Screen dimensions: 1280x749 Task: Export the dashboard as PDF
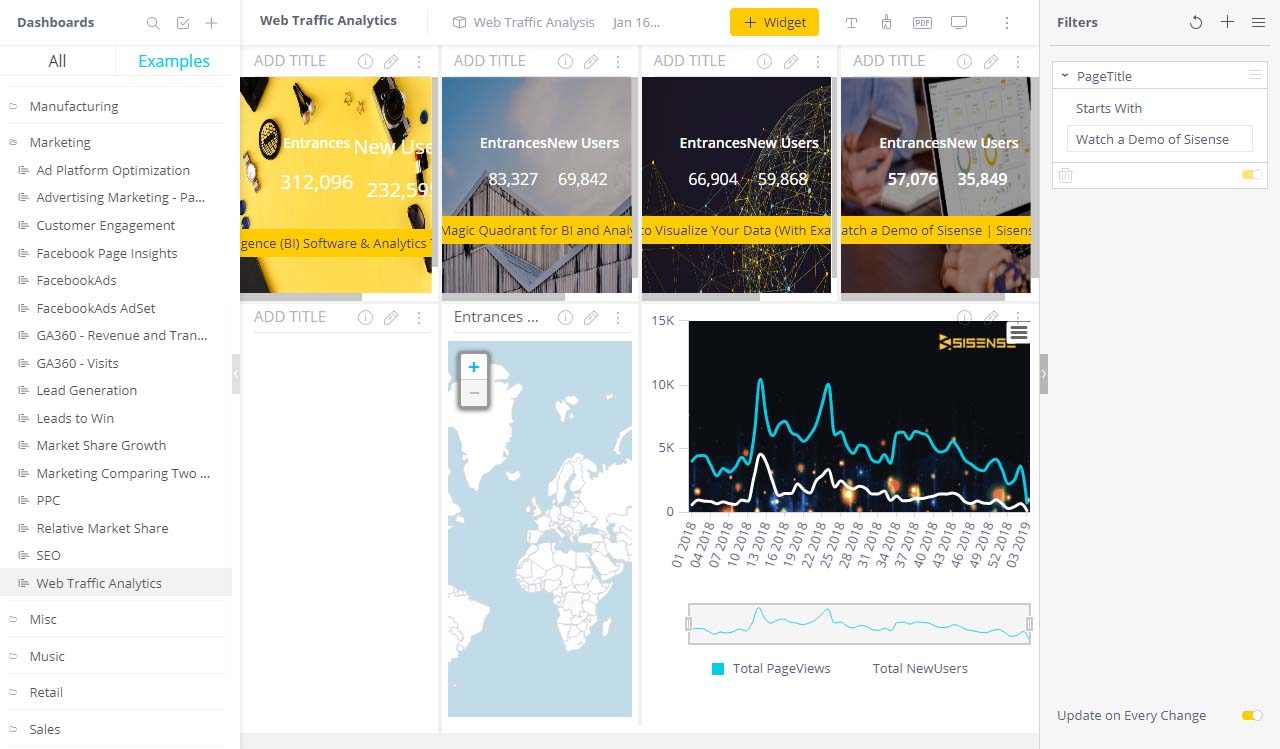click(922, 22)
